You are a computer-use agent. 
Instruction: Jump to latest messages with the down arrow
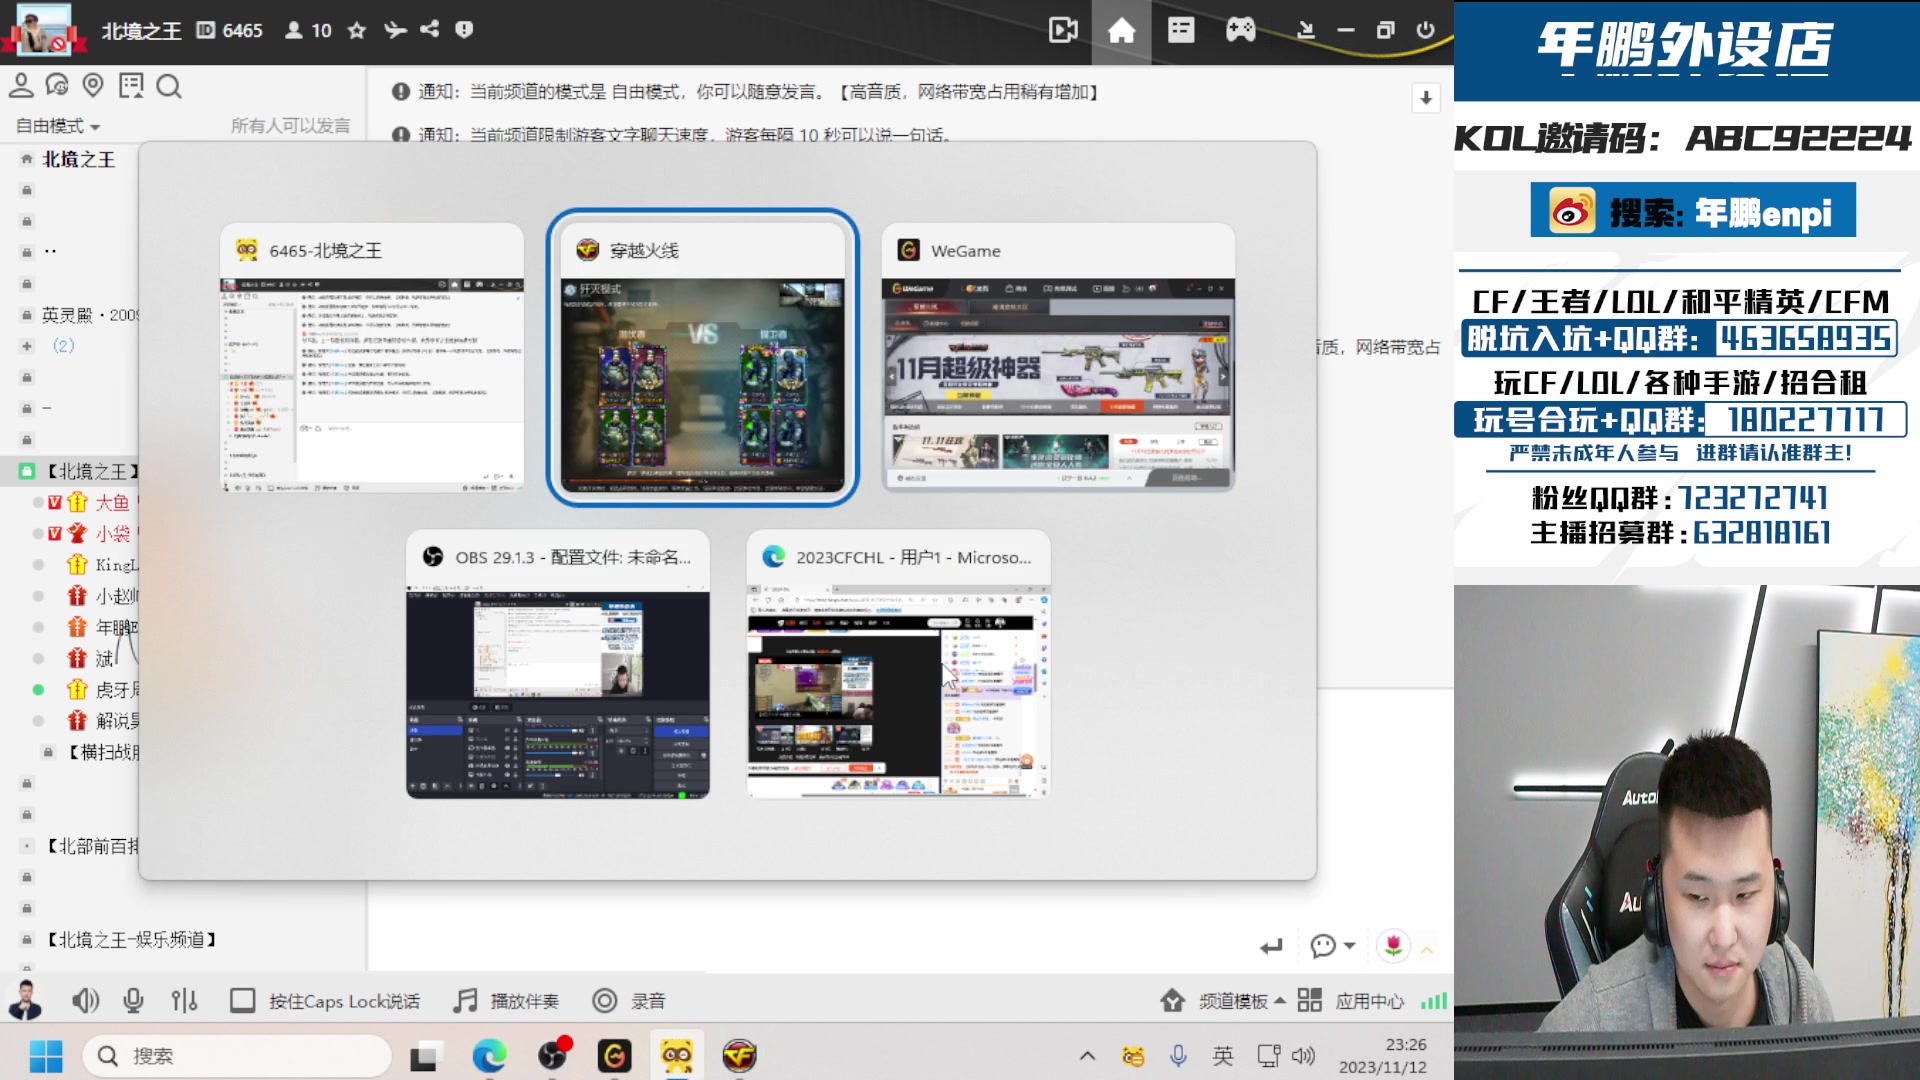pyautogui.click(x=1426, y=97)
